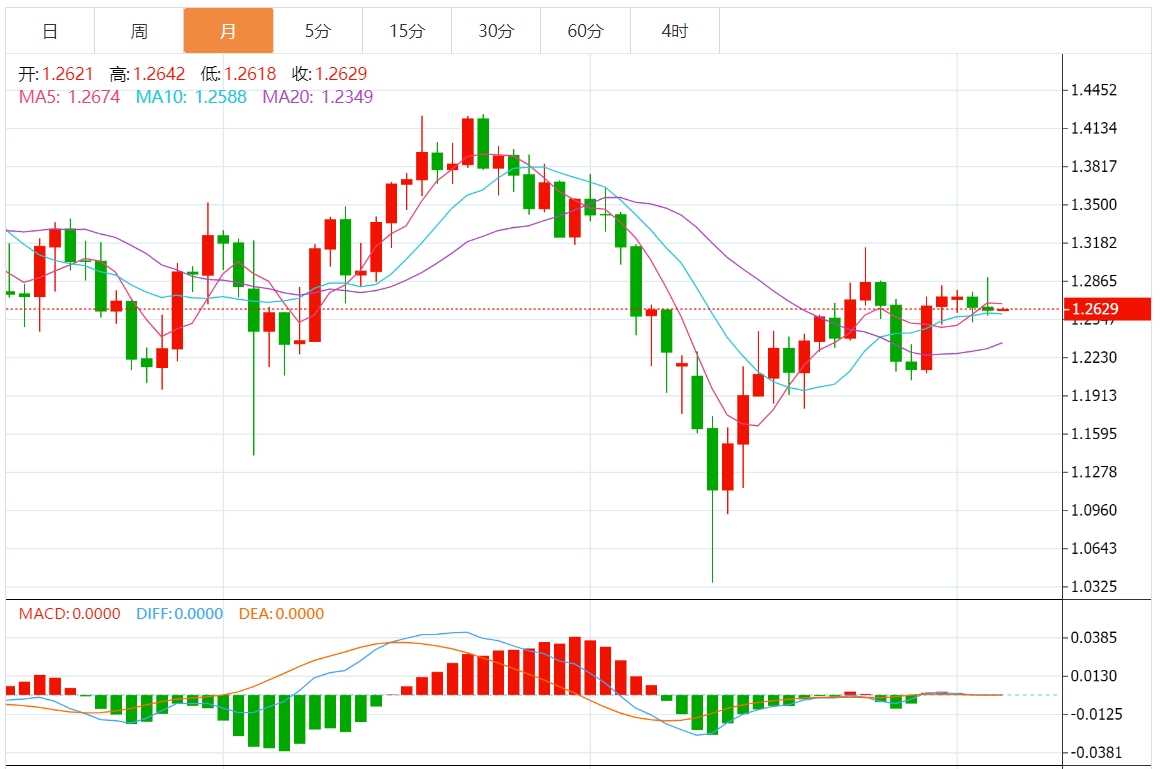
Task: Click the tallest red MACD histogram bar
Action: point(575,665)
